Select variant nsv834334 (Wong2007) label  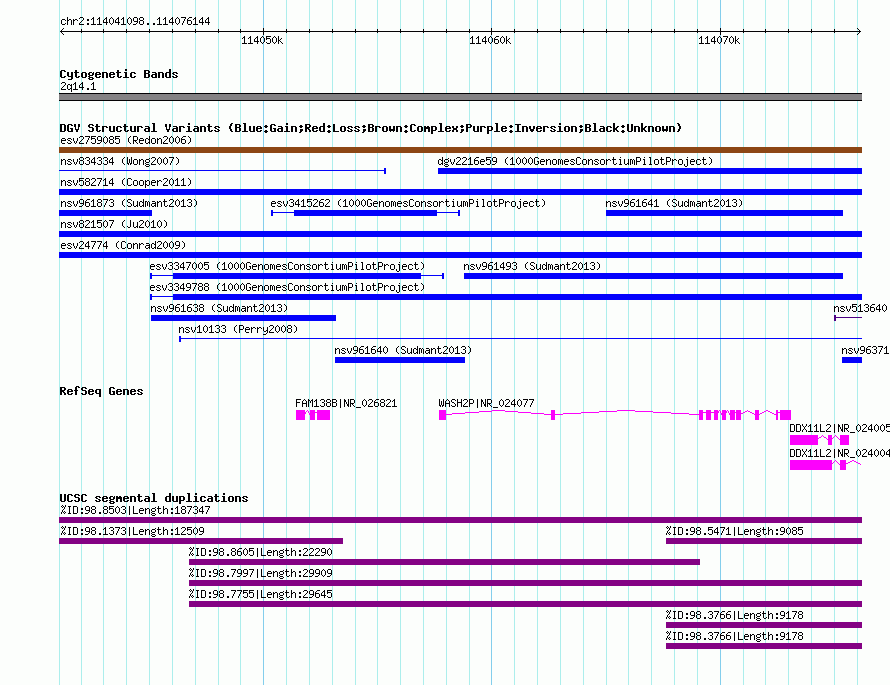tap(120, 161)
